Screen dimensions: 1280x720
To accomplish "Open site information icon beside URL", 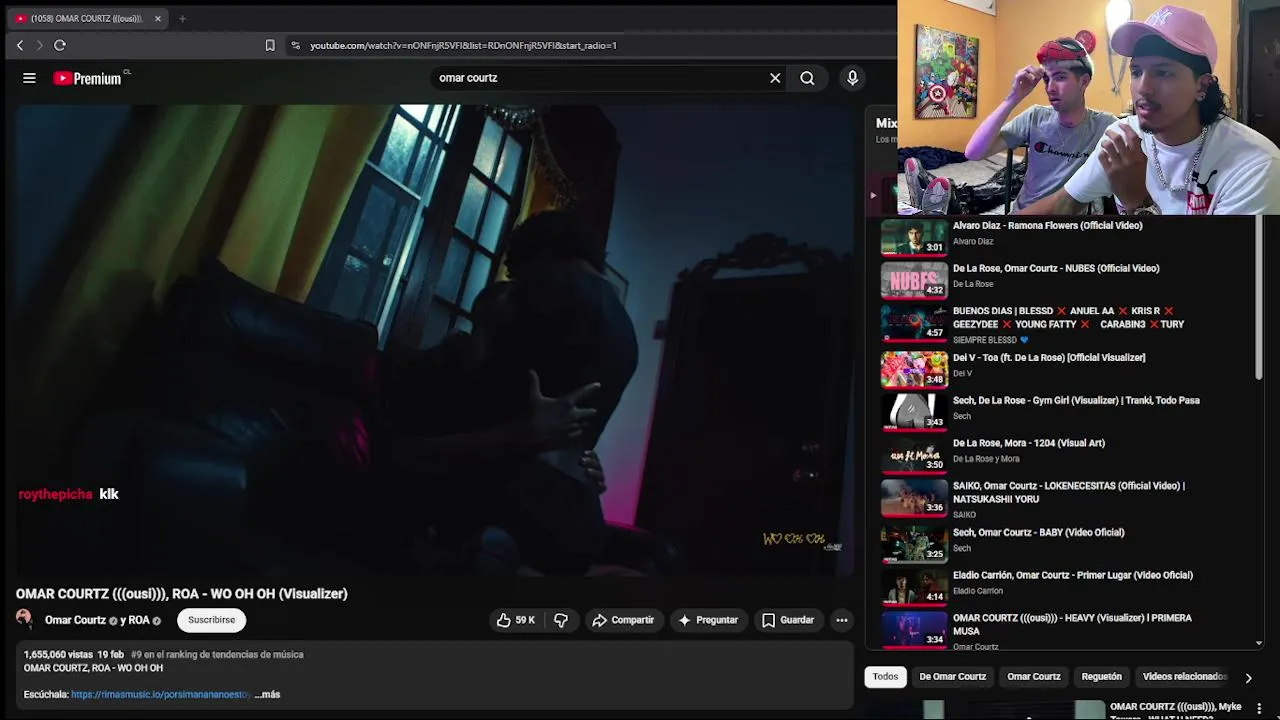I will point(295,45).
